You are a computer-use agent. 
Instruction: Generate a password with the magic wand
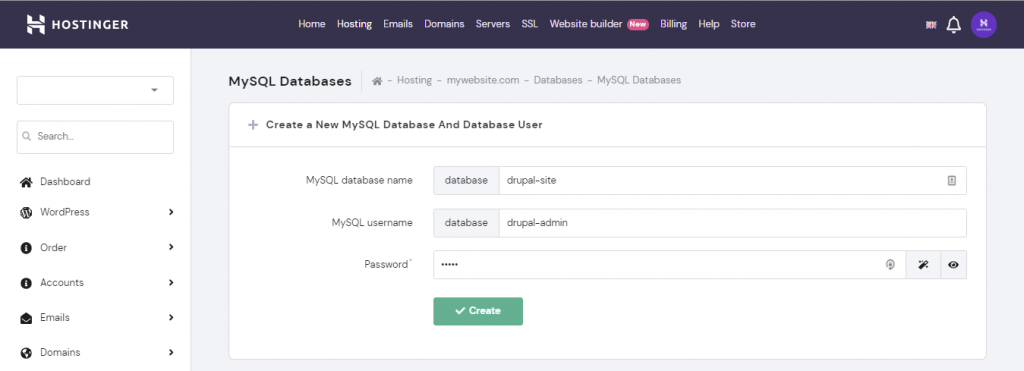(923, 265)
